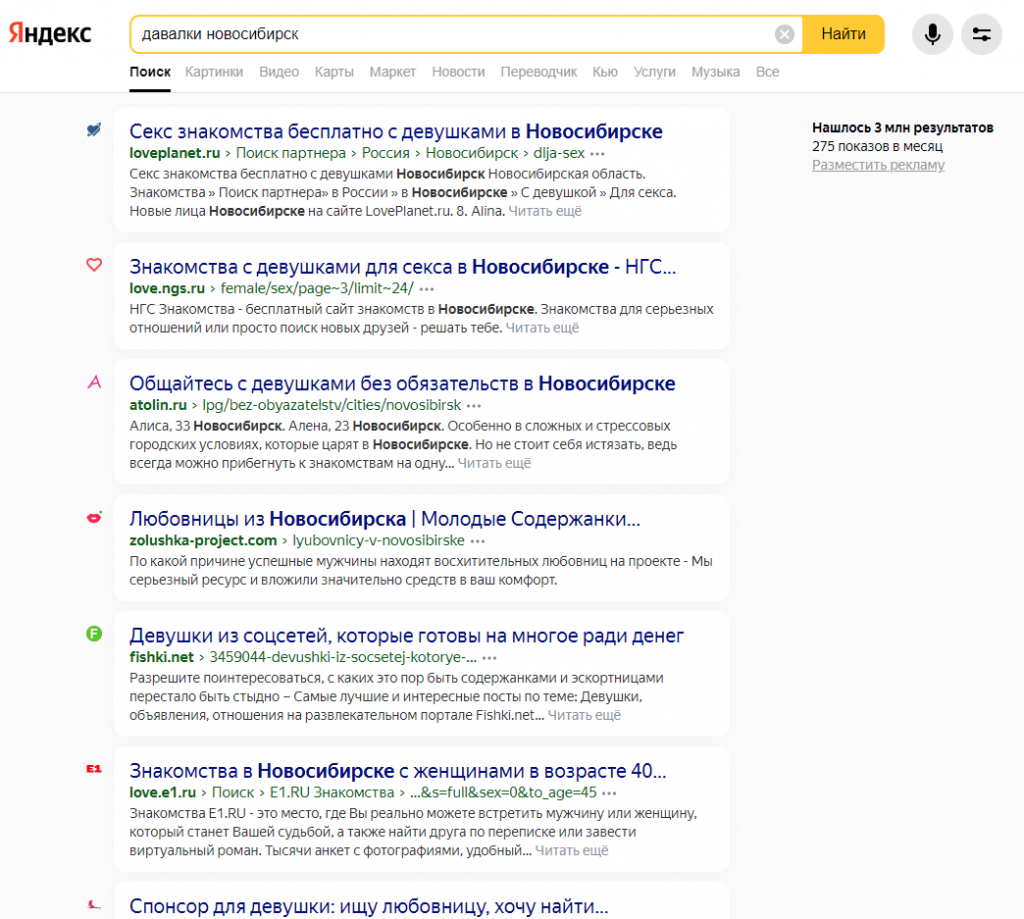This screenshot has width=1024, height=919.
Task: Open the more-options dots for the atolin.ru result
Action: coord(474,406)
